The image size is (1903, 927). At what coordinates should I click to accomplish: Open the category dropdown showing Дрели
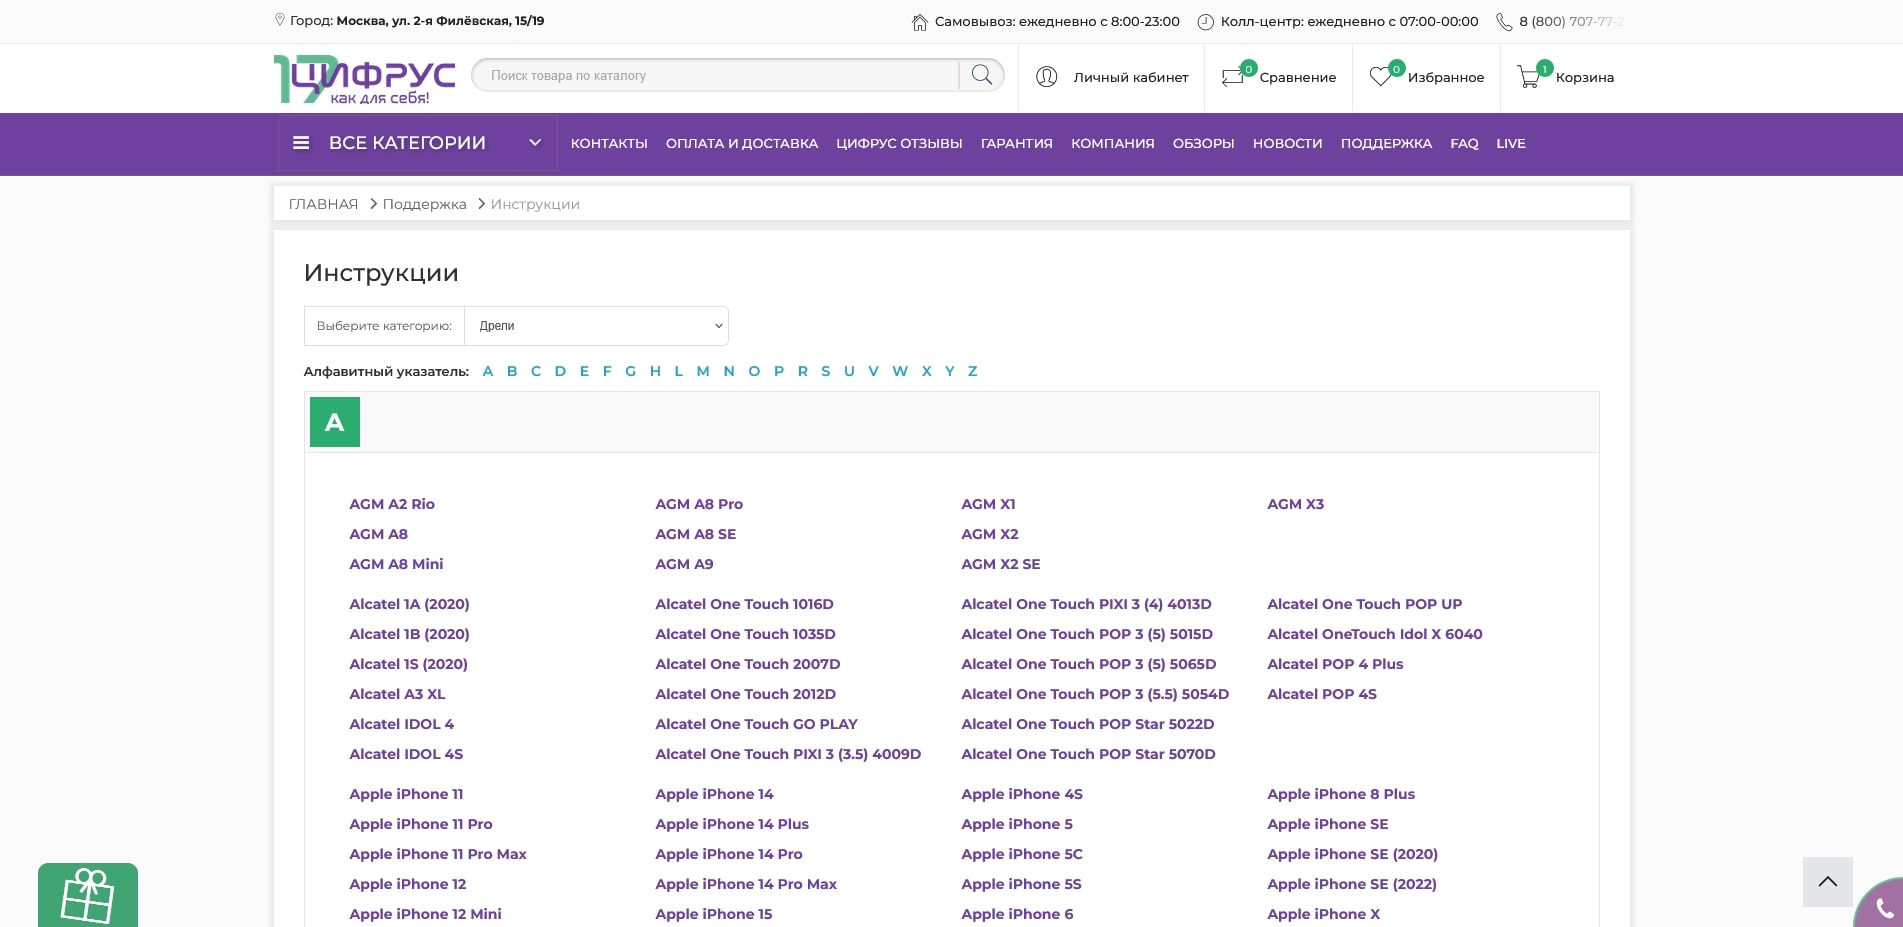point(597,326)
